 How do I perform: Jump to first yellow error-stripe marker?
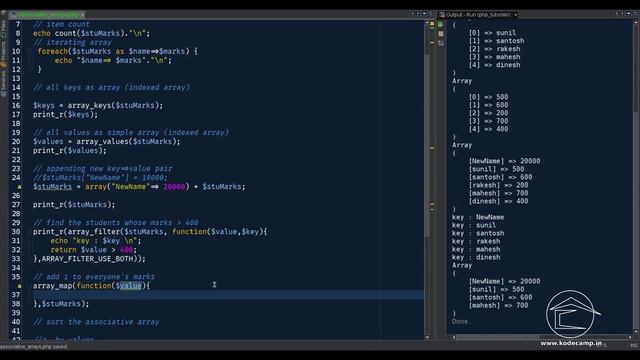432,42
